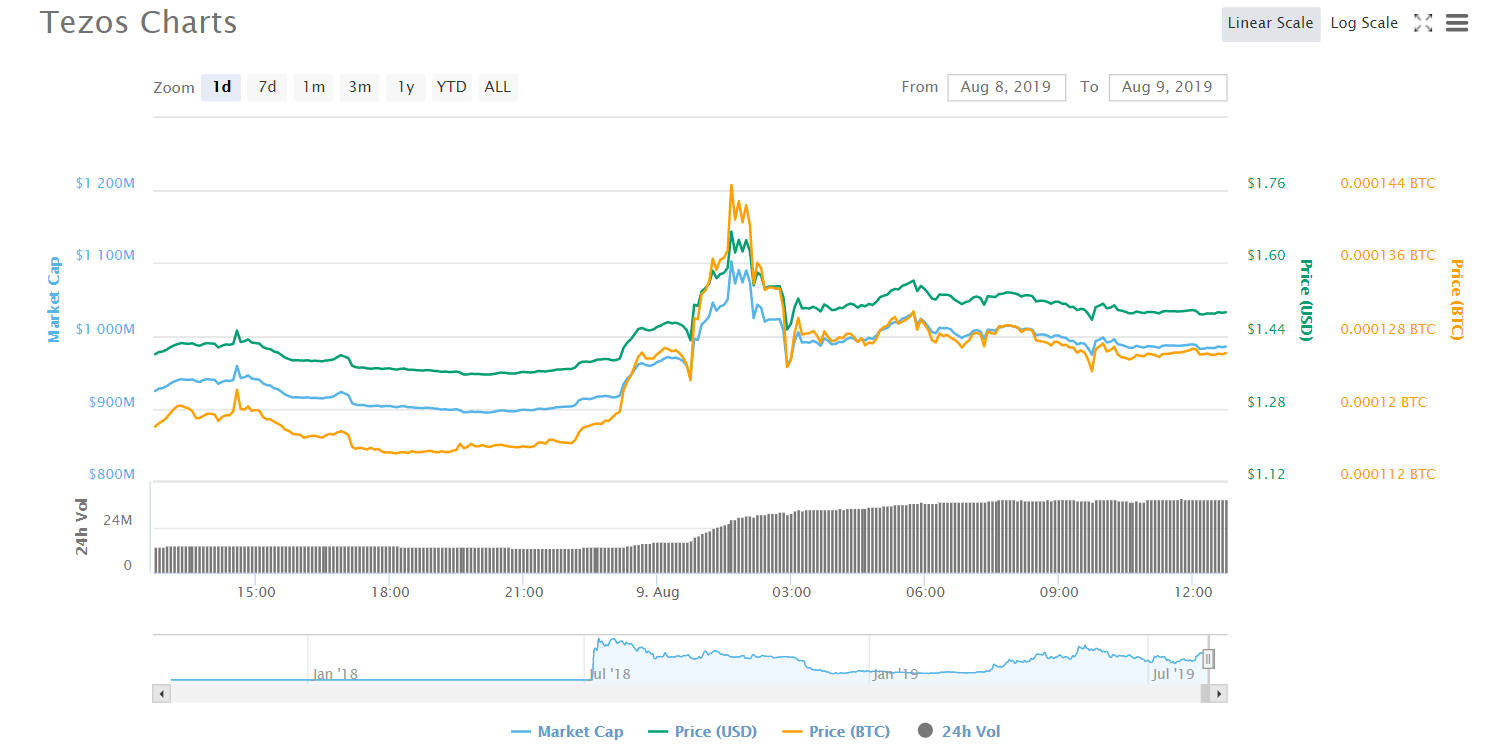Toggle Market Cap series in legend
Image resolution: width=1488 pixels, height=755 pixels.
[x=567, y=732]
